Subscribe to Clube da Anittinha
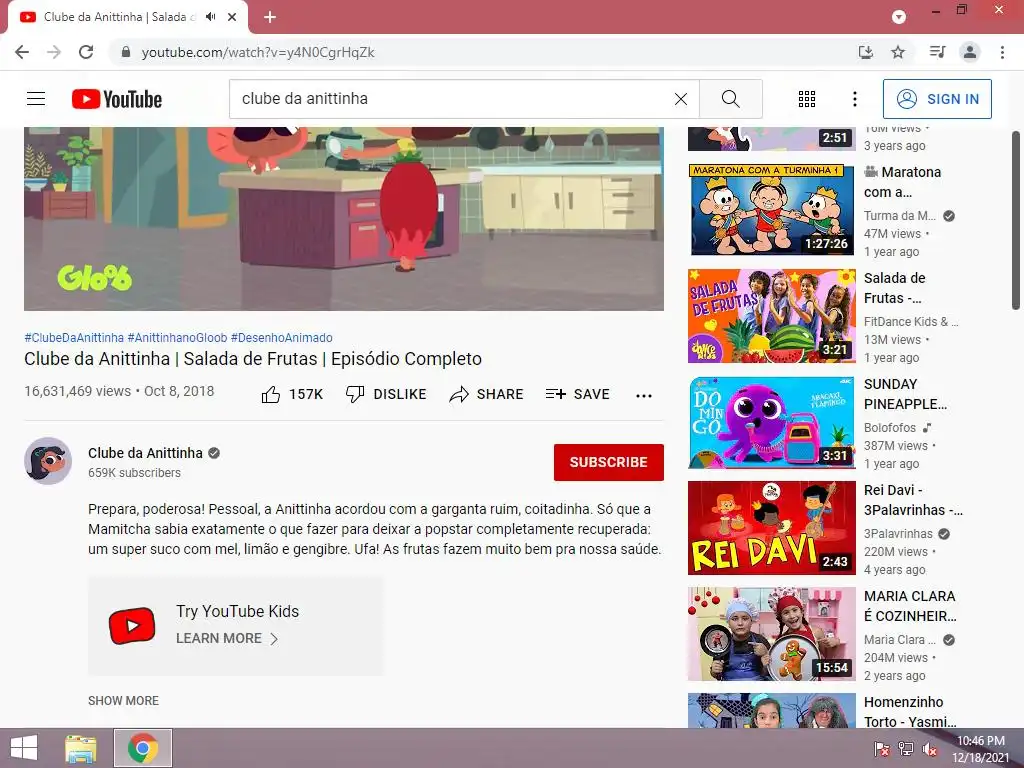The image size is (1024, 768). tap(609, 462)
